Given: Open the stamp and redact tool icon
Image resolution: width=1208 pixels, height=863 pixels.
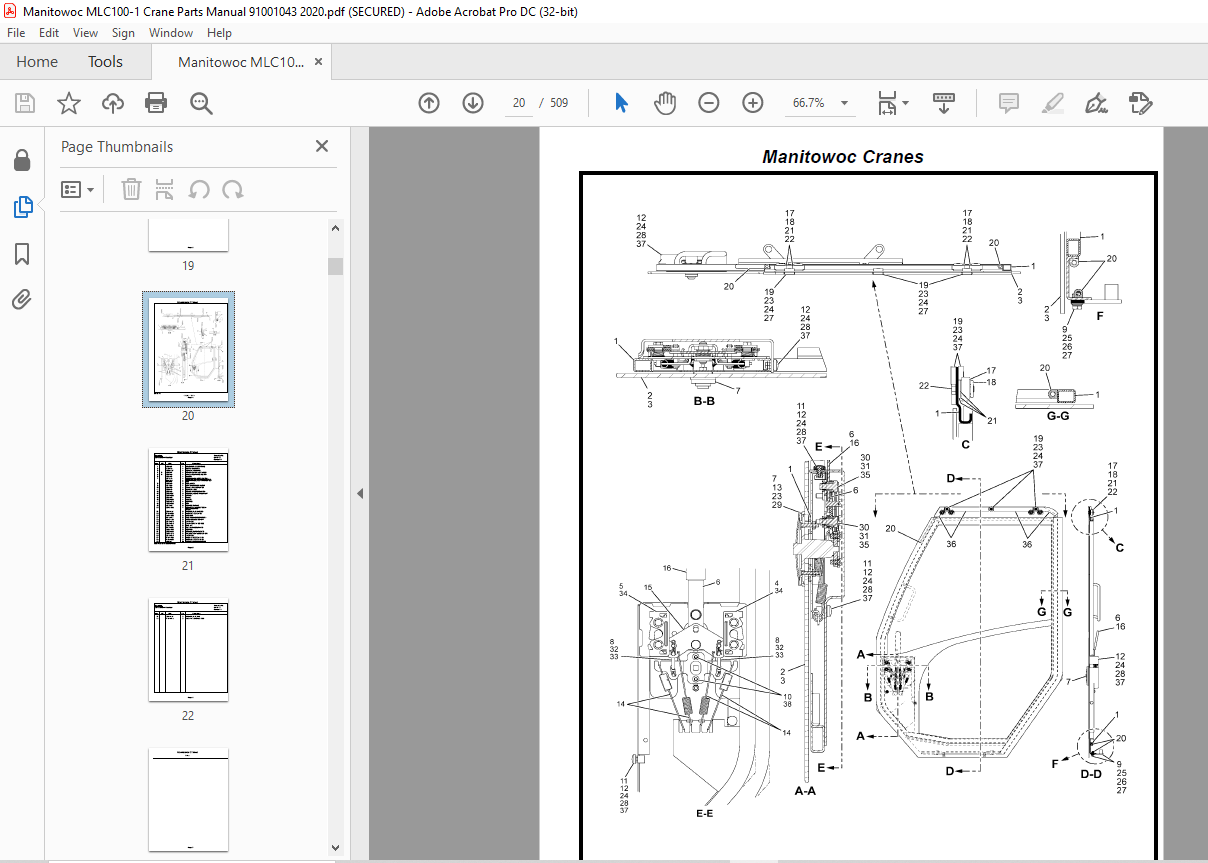Looking at the screenshot, I should point(1140,103).
